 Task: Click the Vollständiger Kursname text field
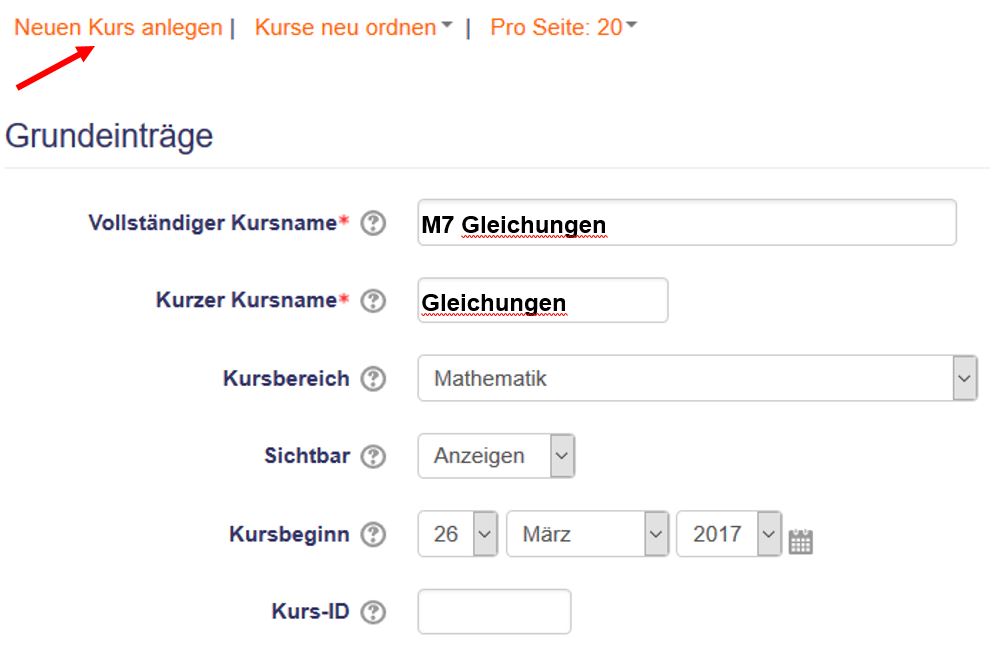click(x=686, y=223)
